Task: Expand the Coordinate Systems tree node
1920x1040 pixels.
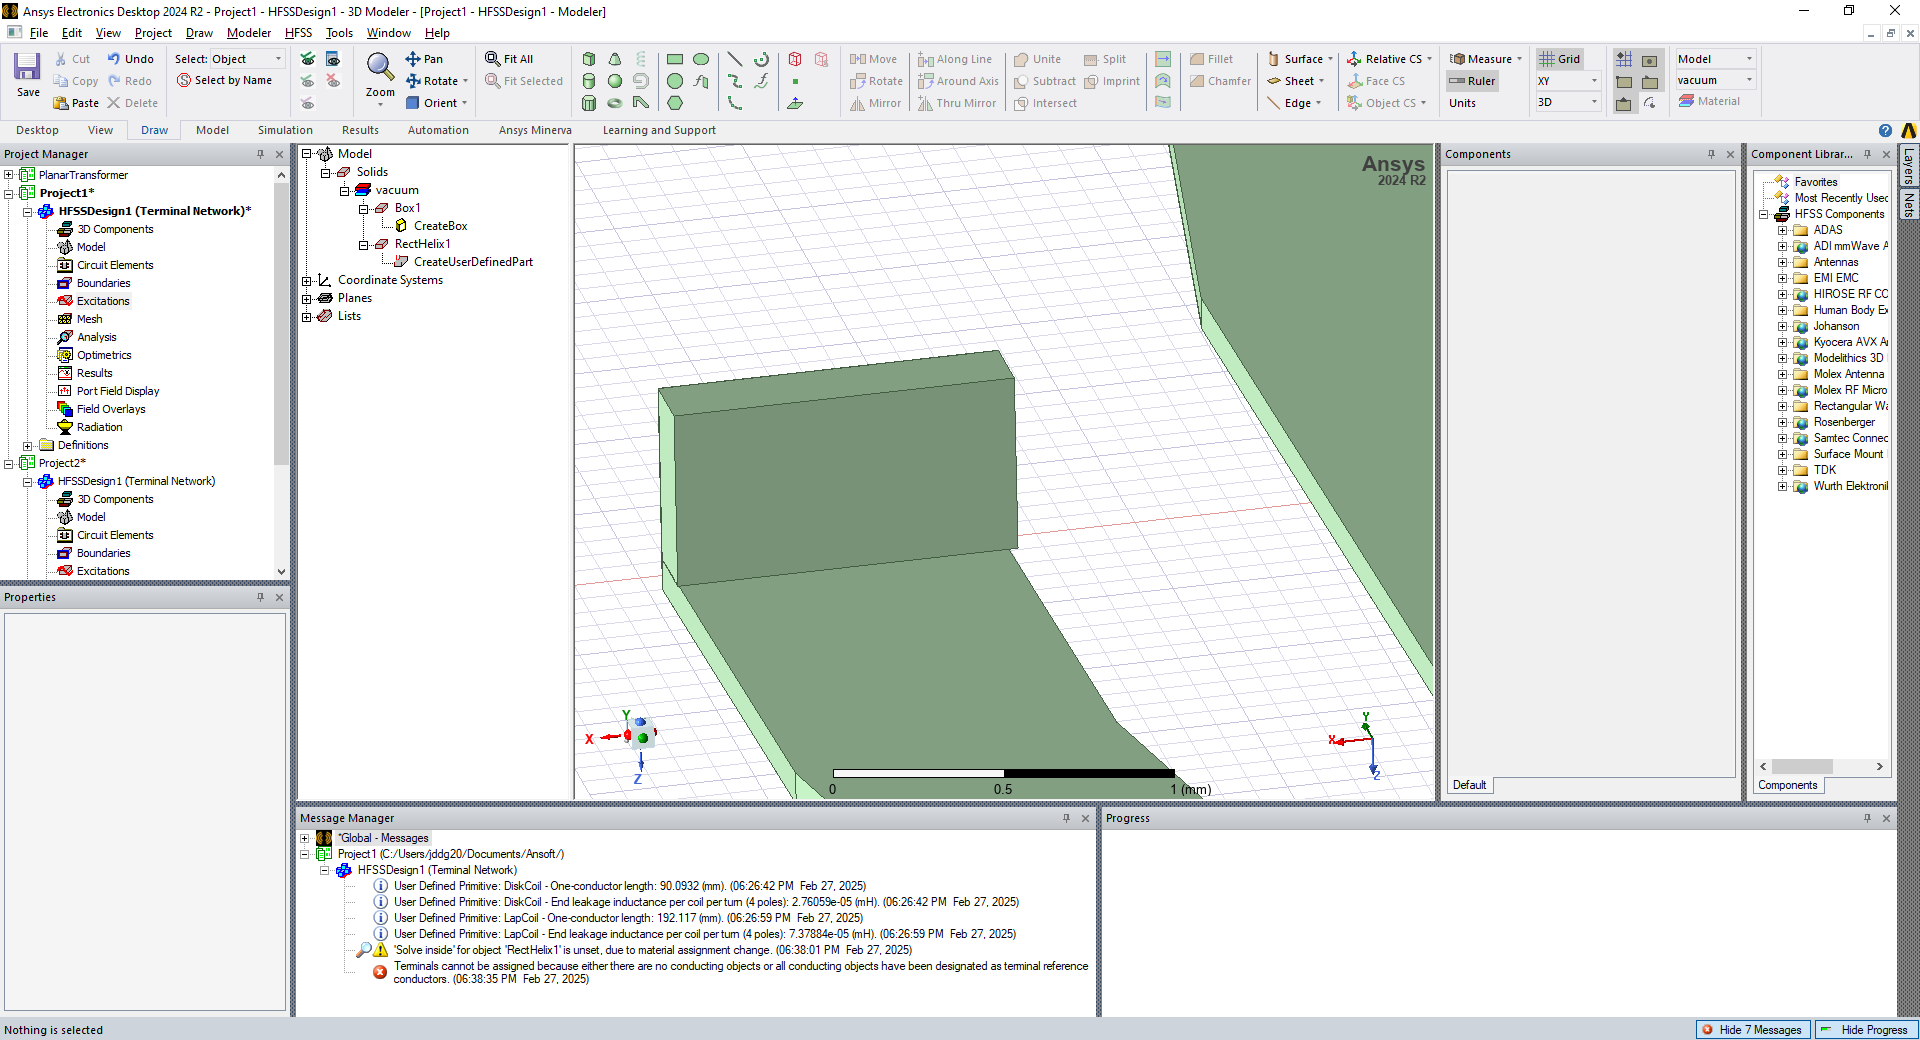Action: pyautogui.click(x=307, y=280)
